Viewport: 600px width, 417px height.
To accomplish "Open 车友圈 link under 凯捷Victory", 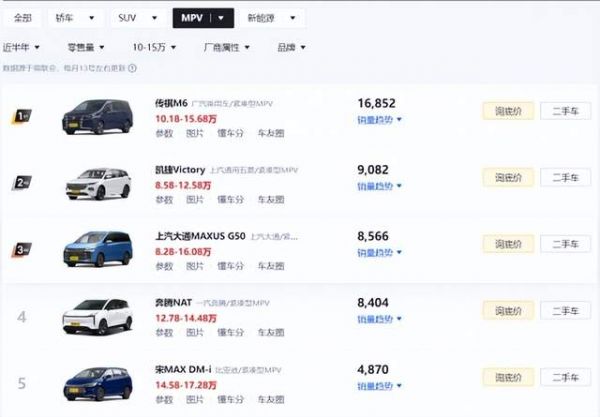I will (x=271, y=199).
